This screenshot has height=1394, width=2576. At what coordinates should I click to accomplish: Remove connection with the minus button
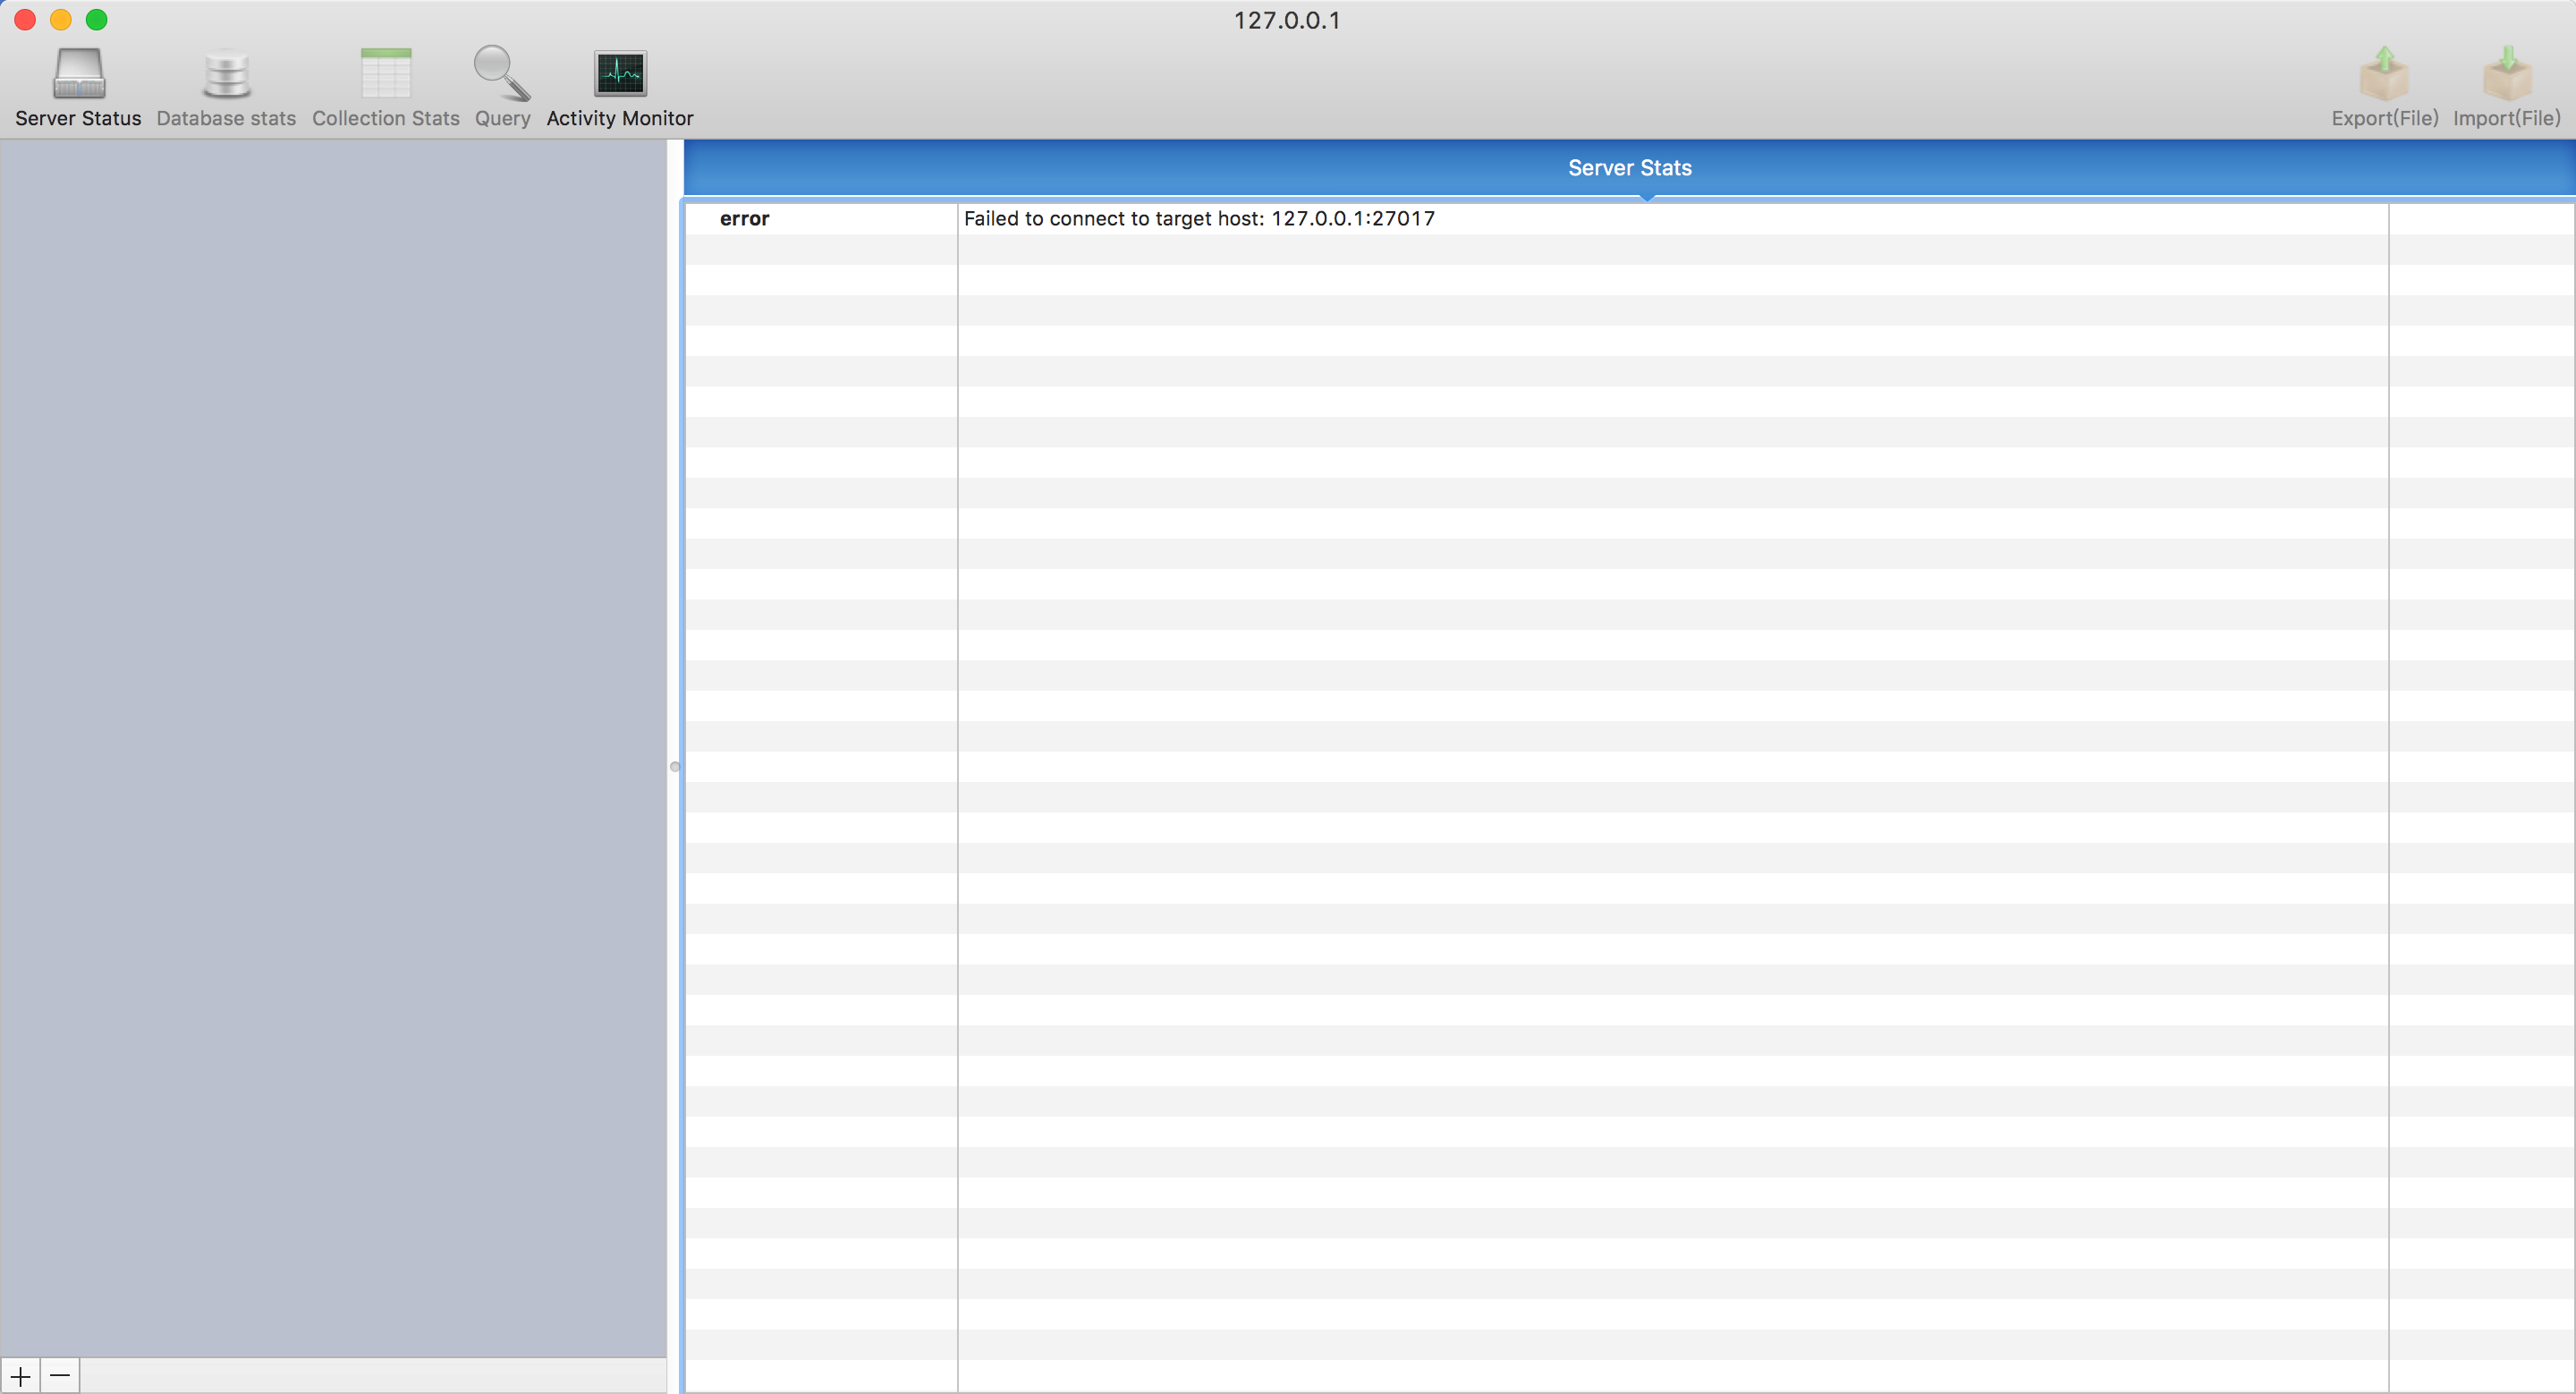[60, 1376]
